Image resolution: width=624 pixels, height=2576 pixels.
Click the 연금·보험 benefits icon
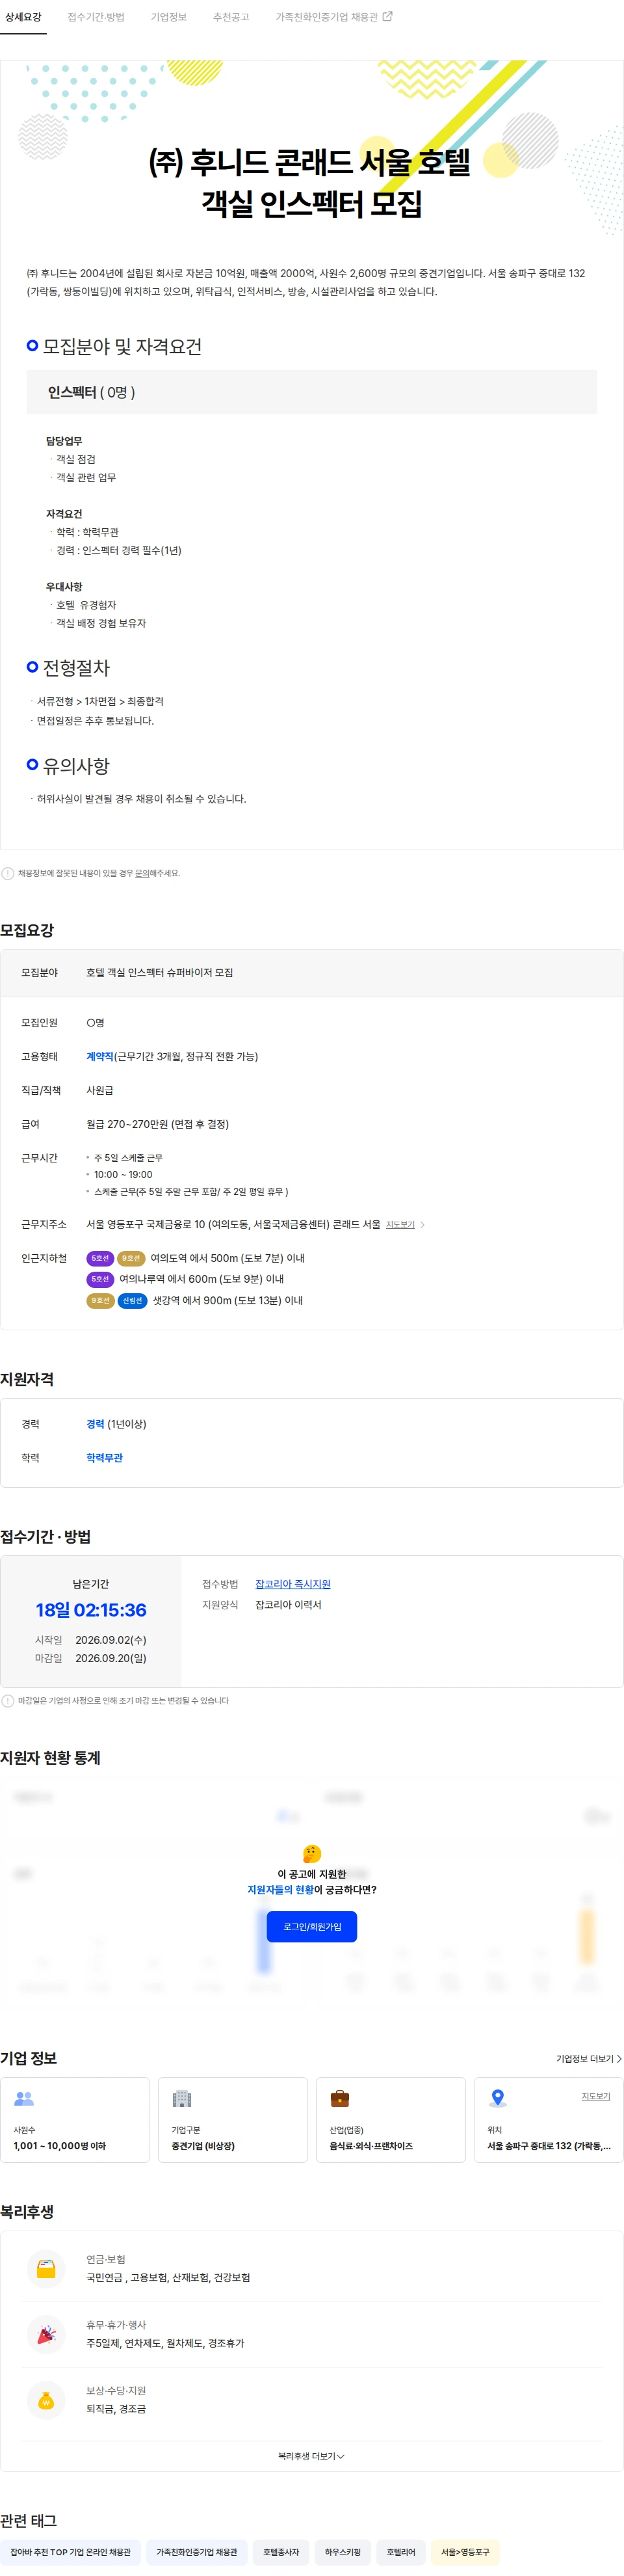click(x=46, y=2268)
